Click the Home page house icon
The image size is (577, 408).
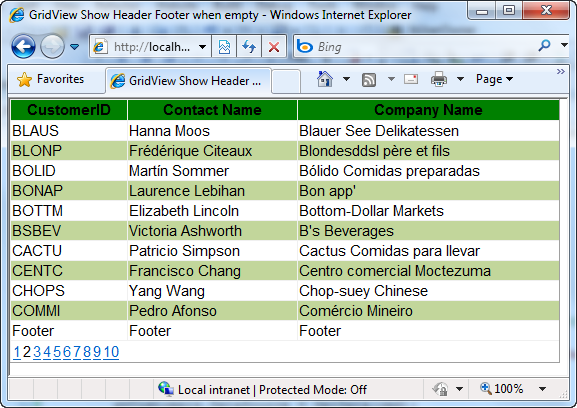[325, 79]
